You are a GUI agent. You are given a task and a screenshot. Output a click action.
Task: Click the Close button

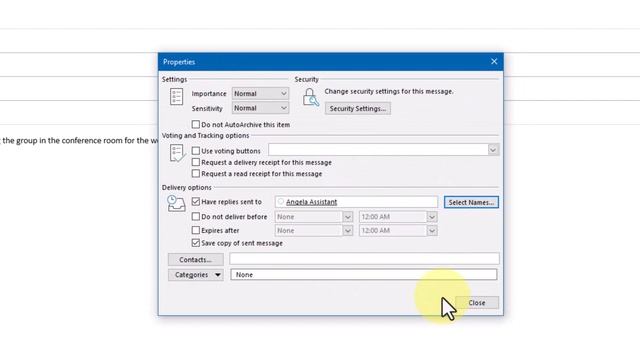(x=477, y=303)
